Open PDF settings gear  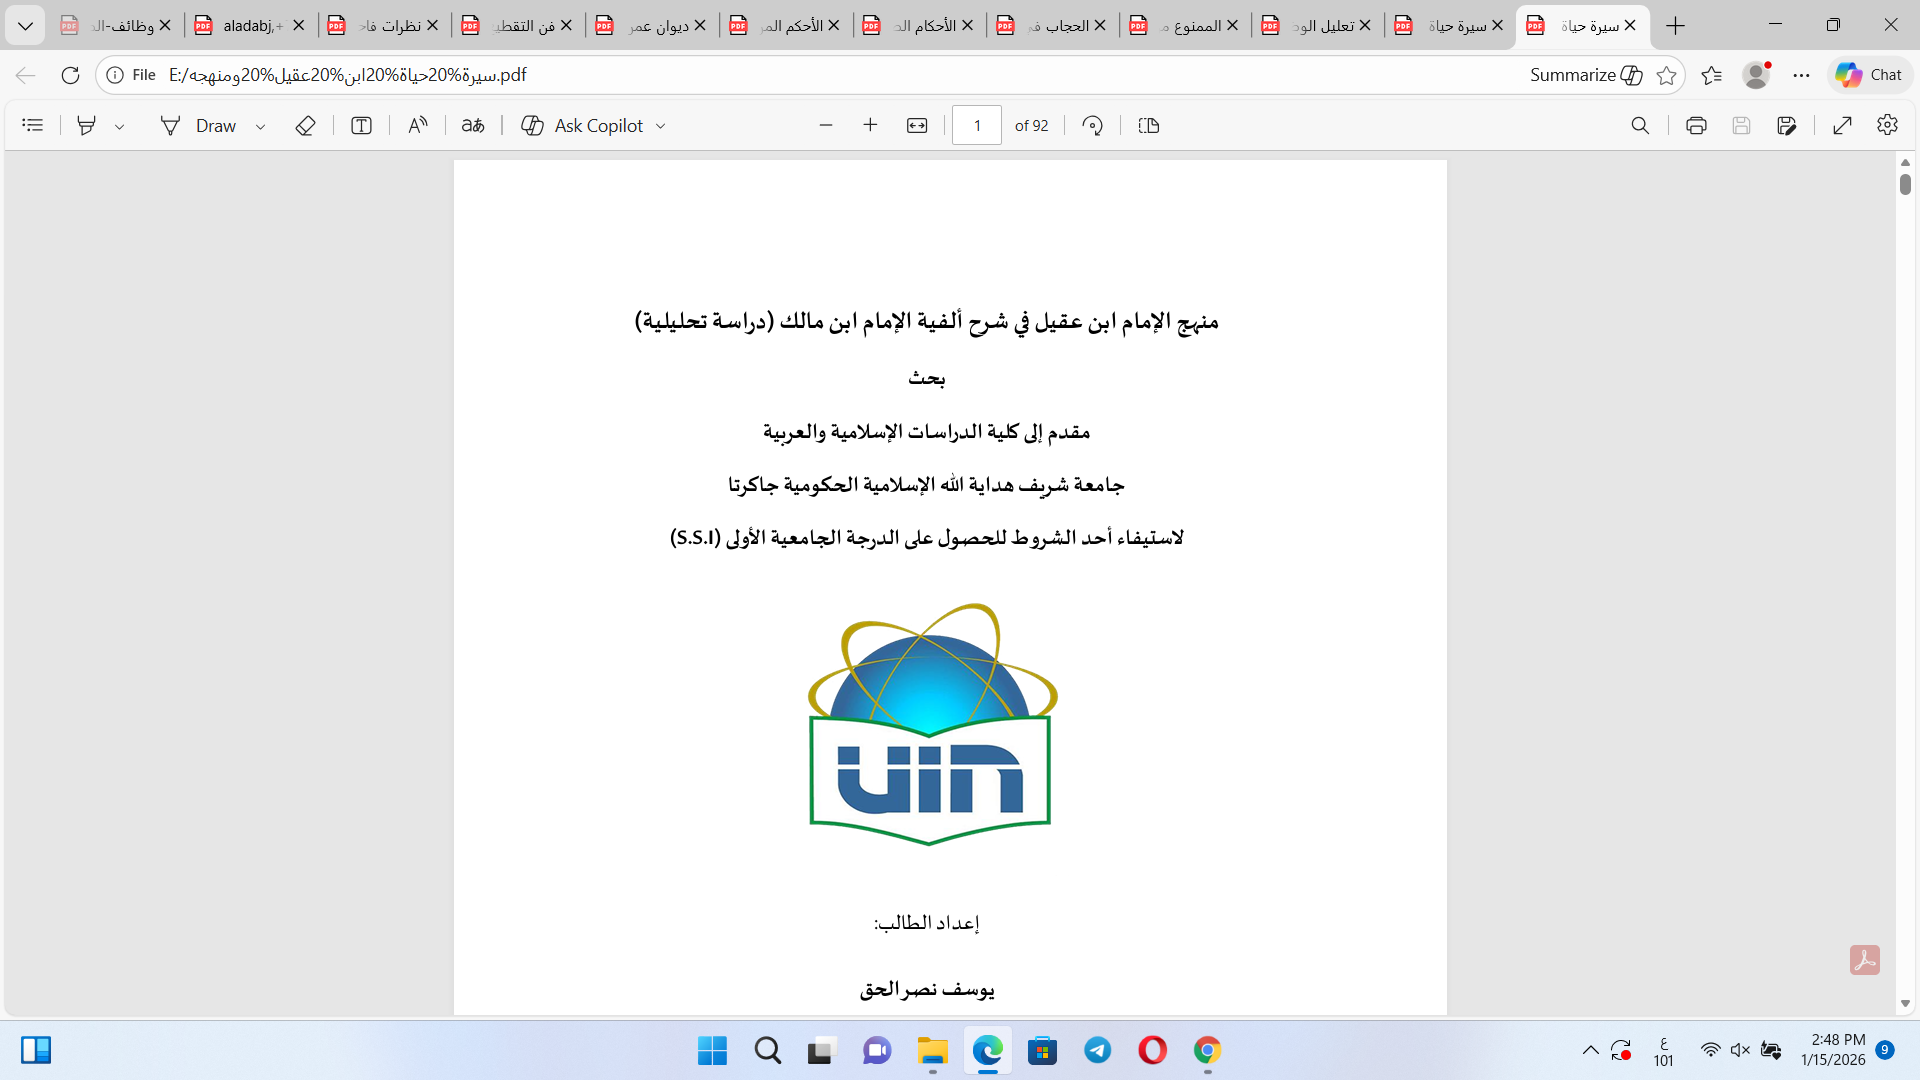pyautogui.click(x=1887, y=125)
